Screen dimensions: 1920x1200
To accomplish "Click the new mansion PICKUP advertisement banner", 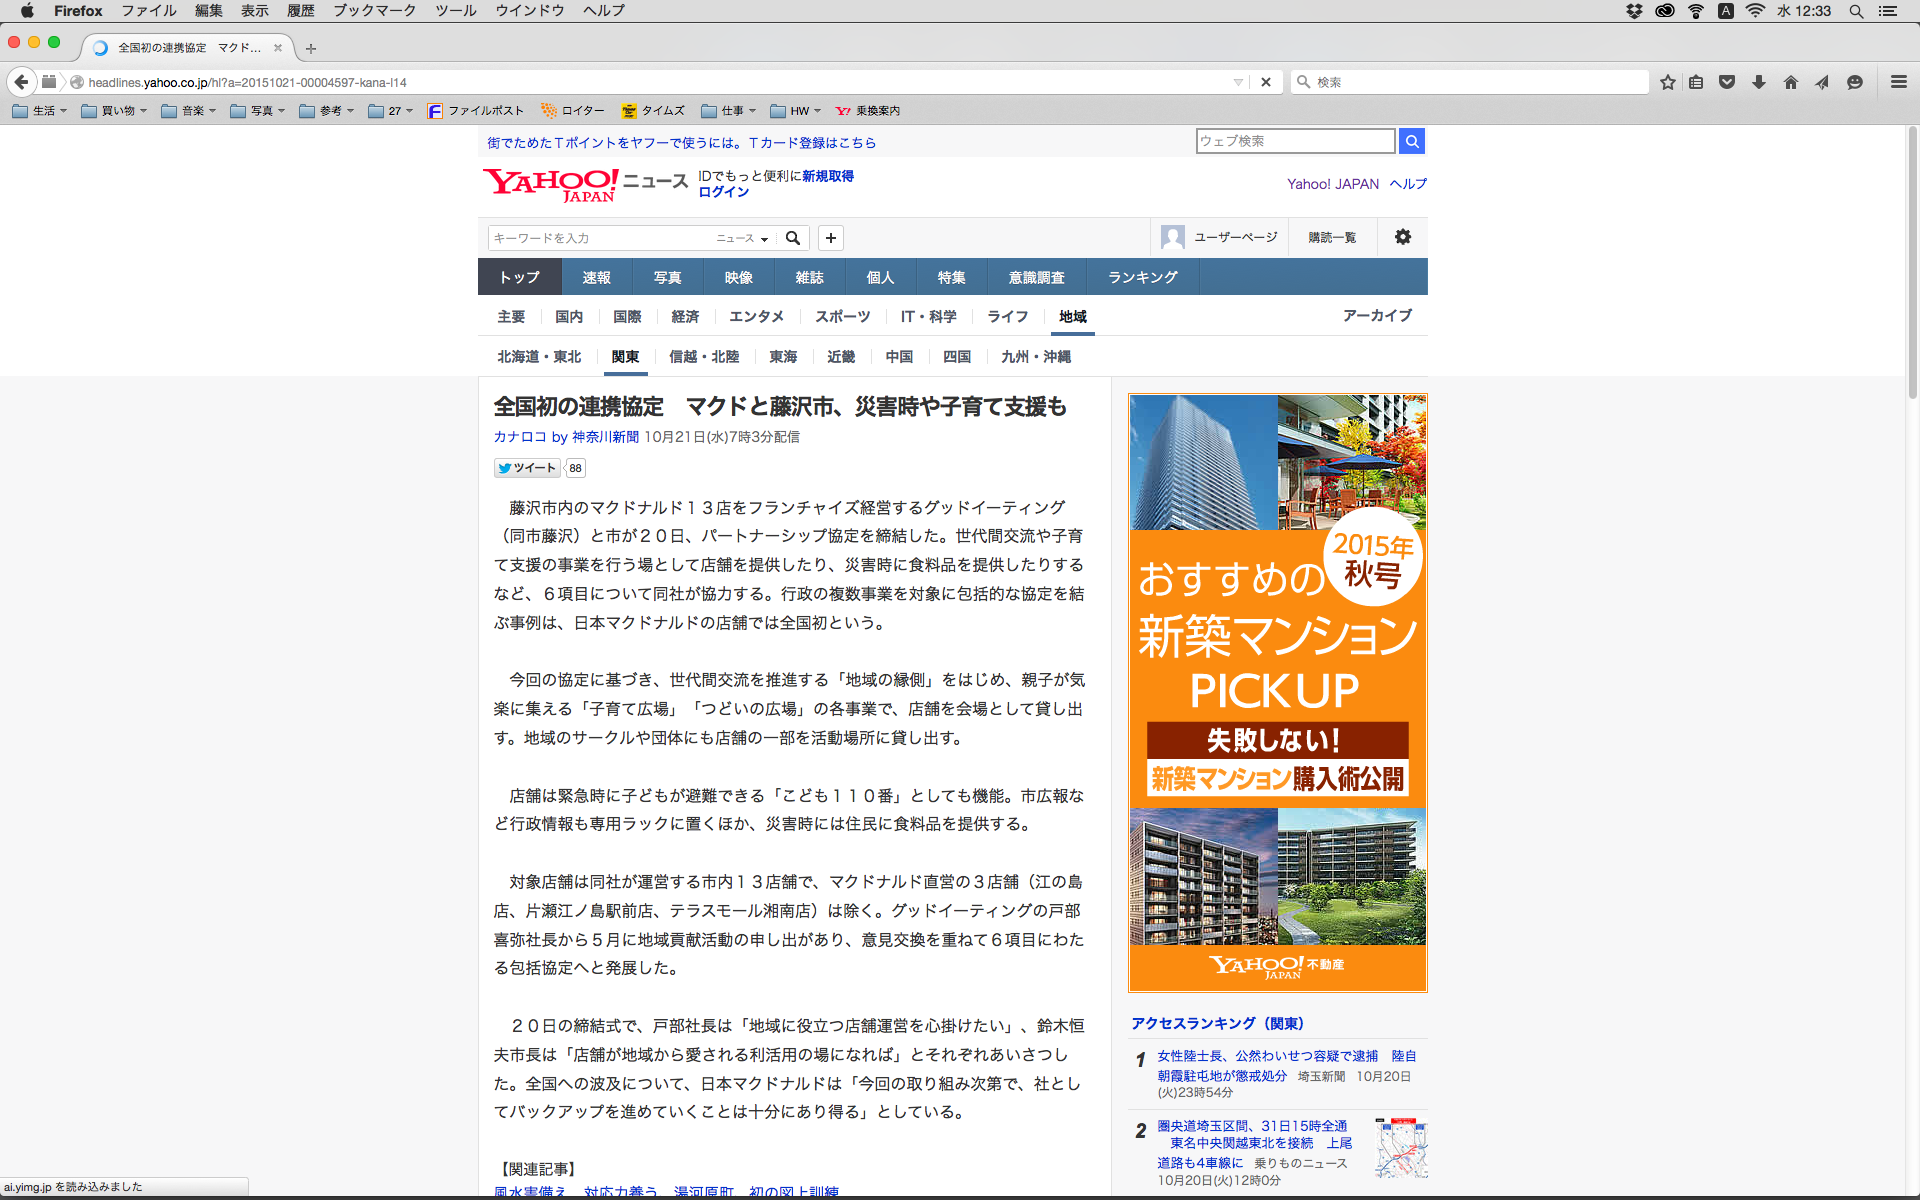I will pos(1277,692).
